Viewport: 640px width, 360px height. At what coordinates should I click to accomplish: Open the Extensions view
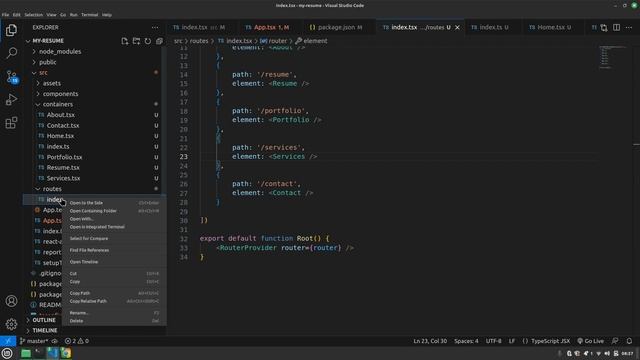[11, 122]
